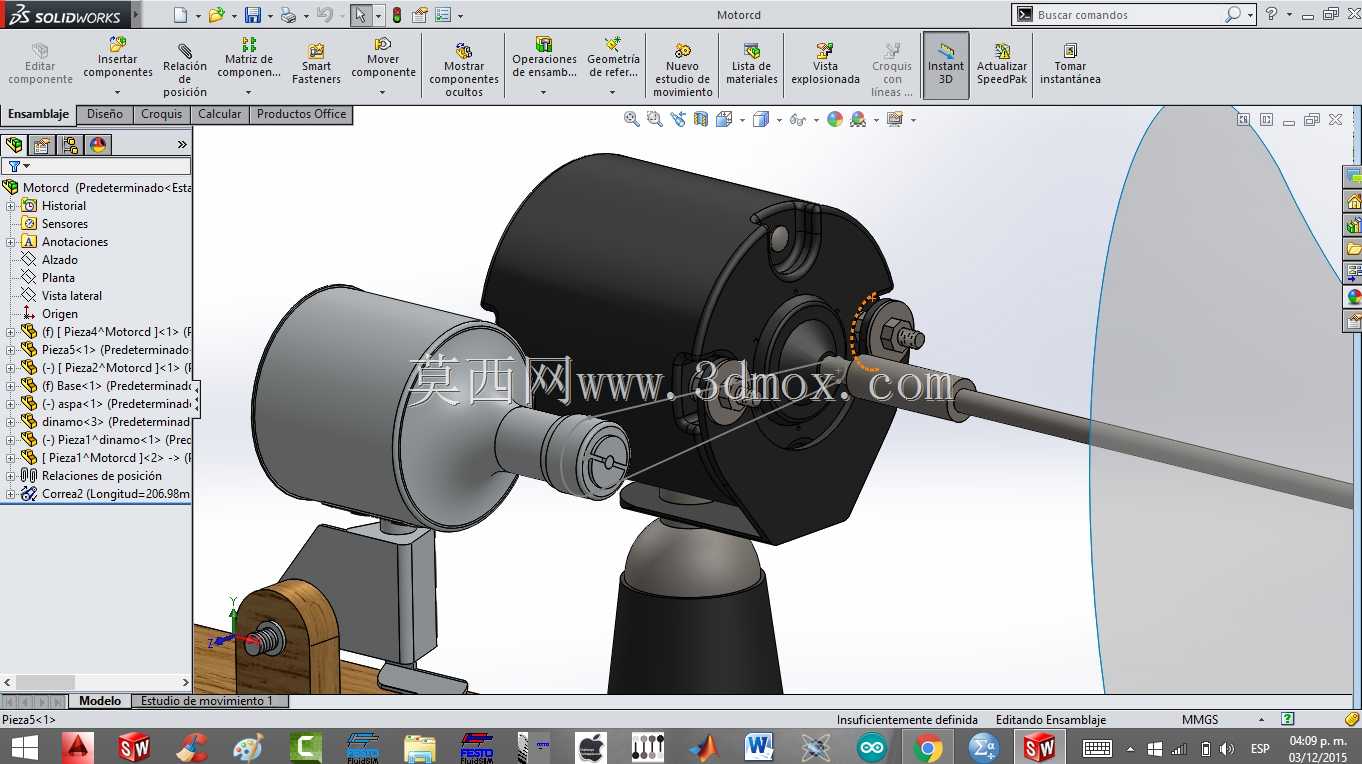The image size is (1362, 764).
Task: Click the Print icon
Action: tap(288, 15)
